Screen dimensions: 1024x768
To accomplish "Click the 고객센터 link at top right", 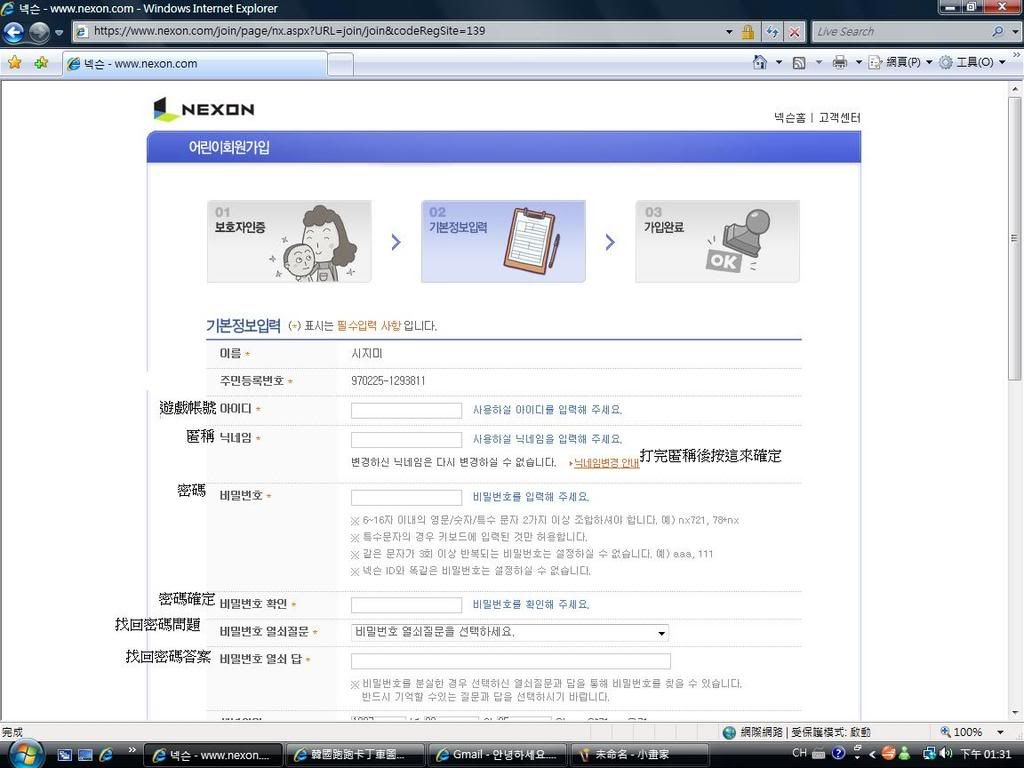I will (840, 117).
